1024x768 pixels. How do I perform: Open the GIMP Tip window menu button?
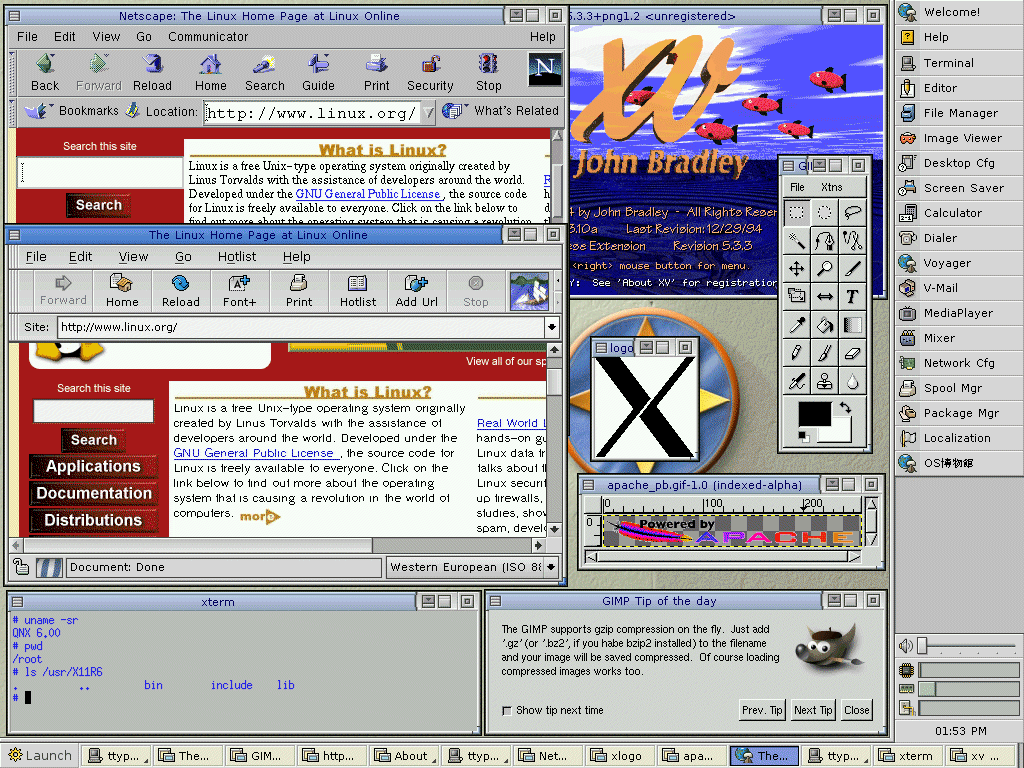click(x=496, y=601)
